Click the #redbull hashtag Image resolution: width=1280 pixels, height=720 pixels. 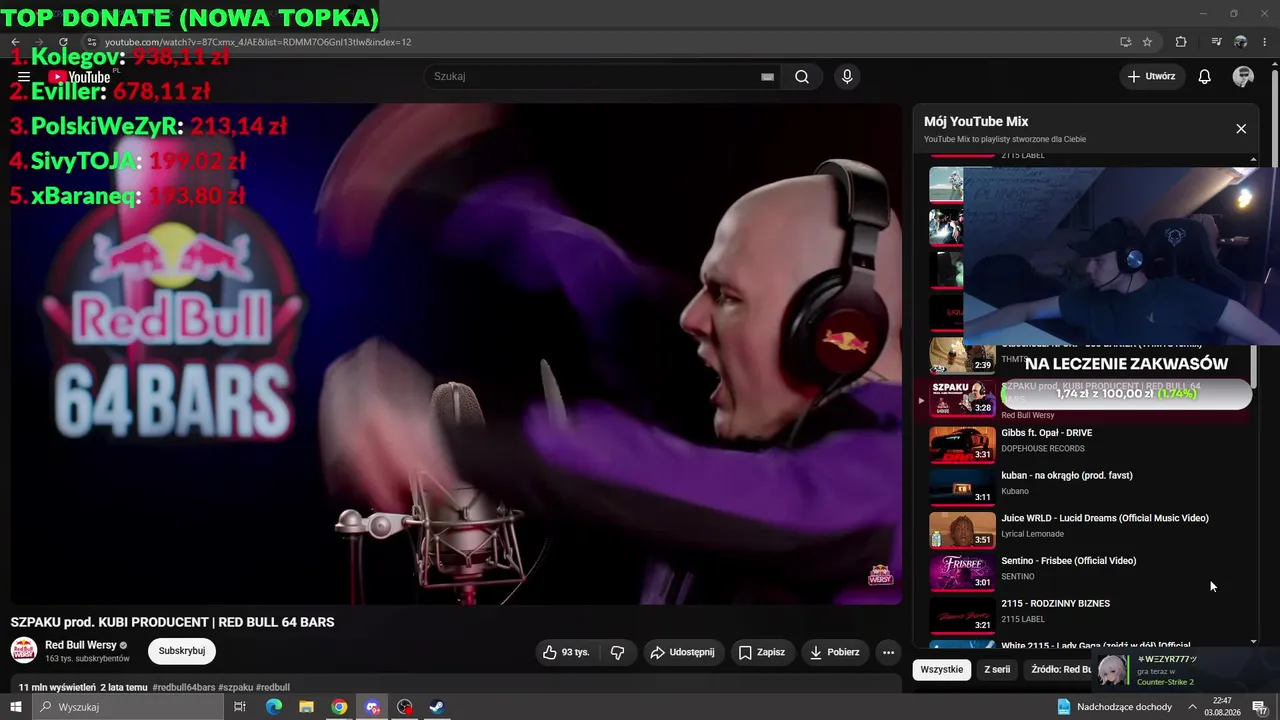pyautogui.click(x=273, y=688)
